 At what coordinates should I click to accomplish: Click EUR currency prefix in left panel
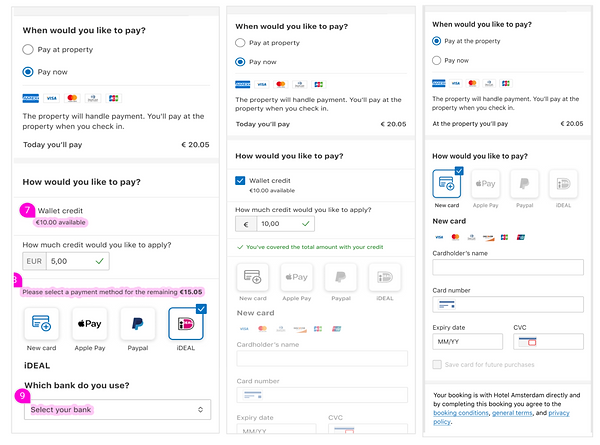click(x=34, y=261)
